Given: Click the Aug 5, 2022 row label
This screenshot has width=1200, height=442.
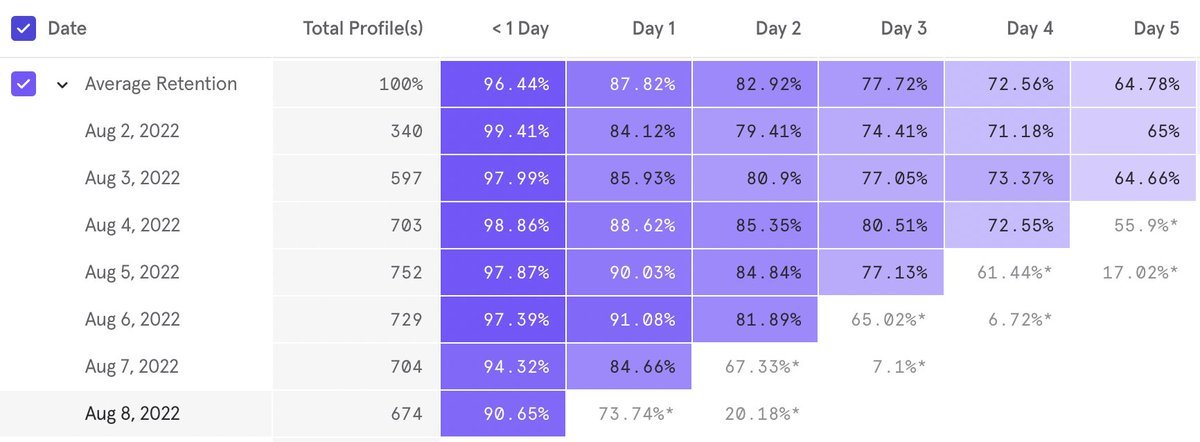Looking at the screenshot, I should click(132, 272).
